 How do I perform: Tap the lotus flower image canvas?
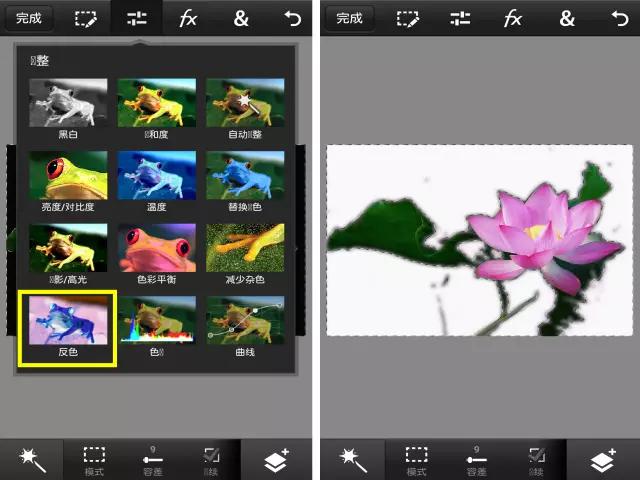click(480, 240)
